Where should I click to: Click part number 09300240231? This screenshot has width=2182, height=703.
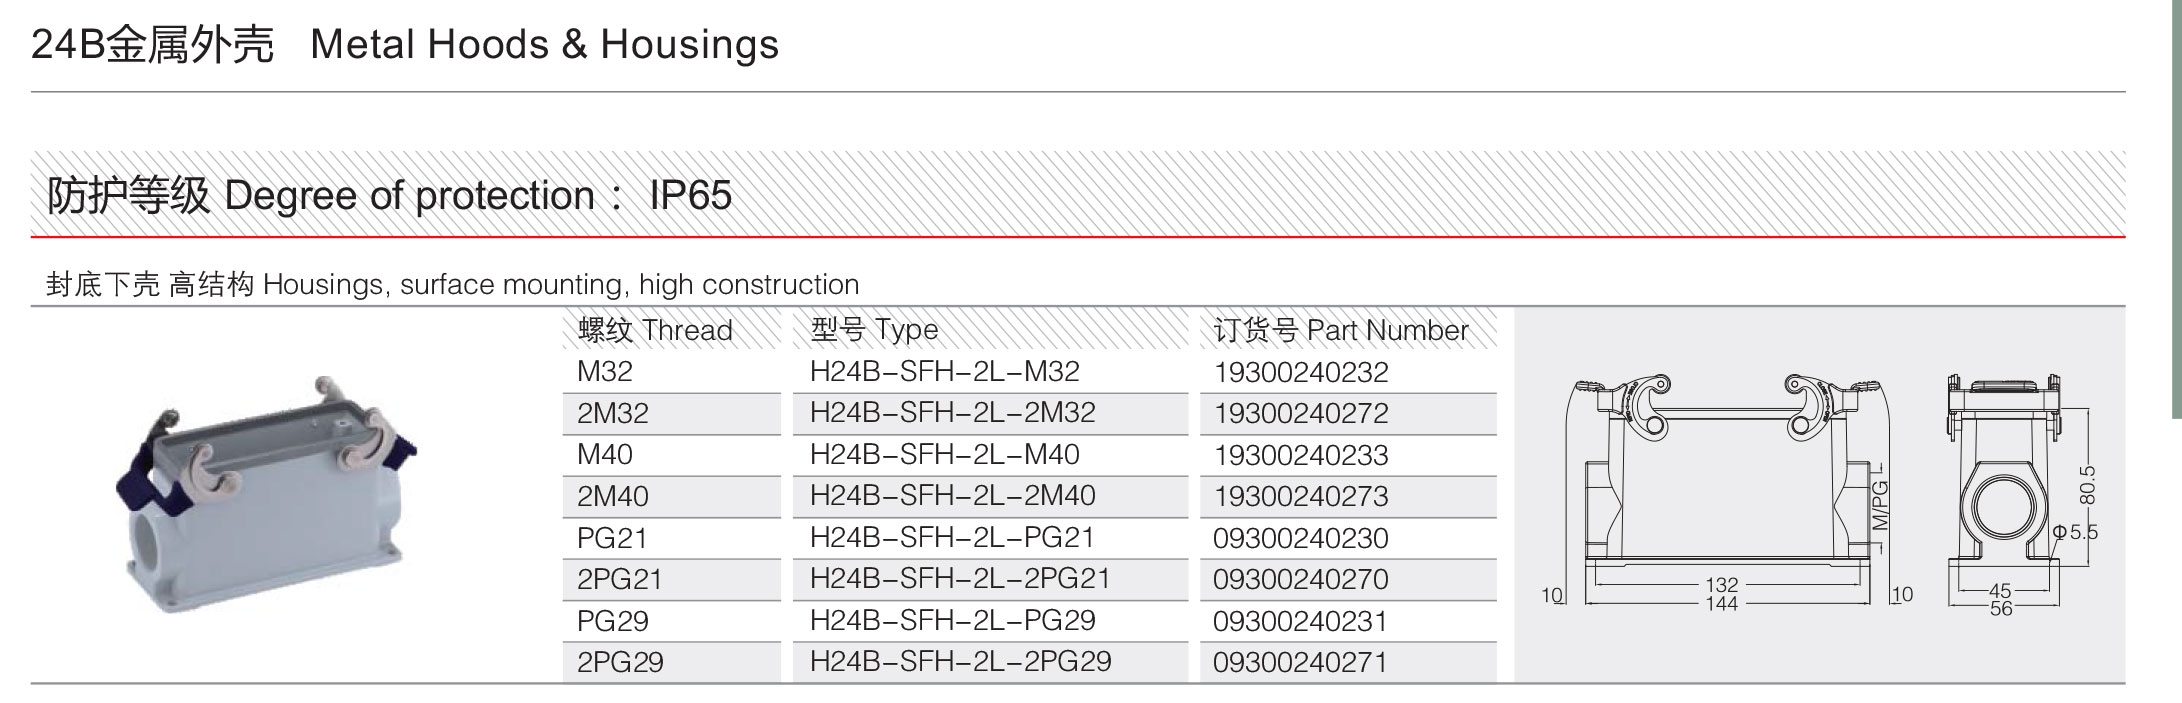(1300, 622)
